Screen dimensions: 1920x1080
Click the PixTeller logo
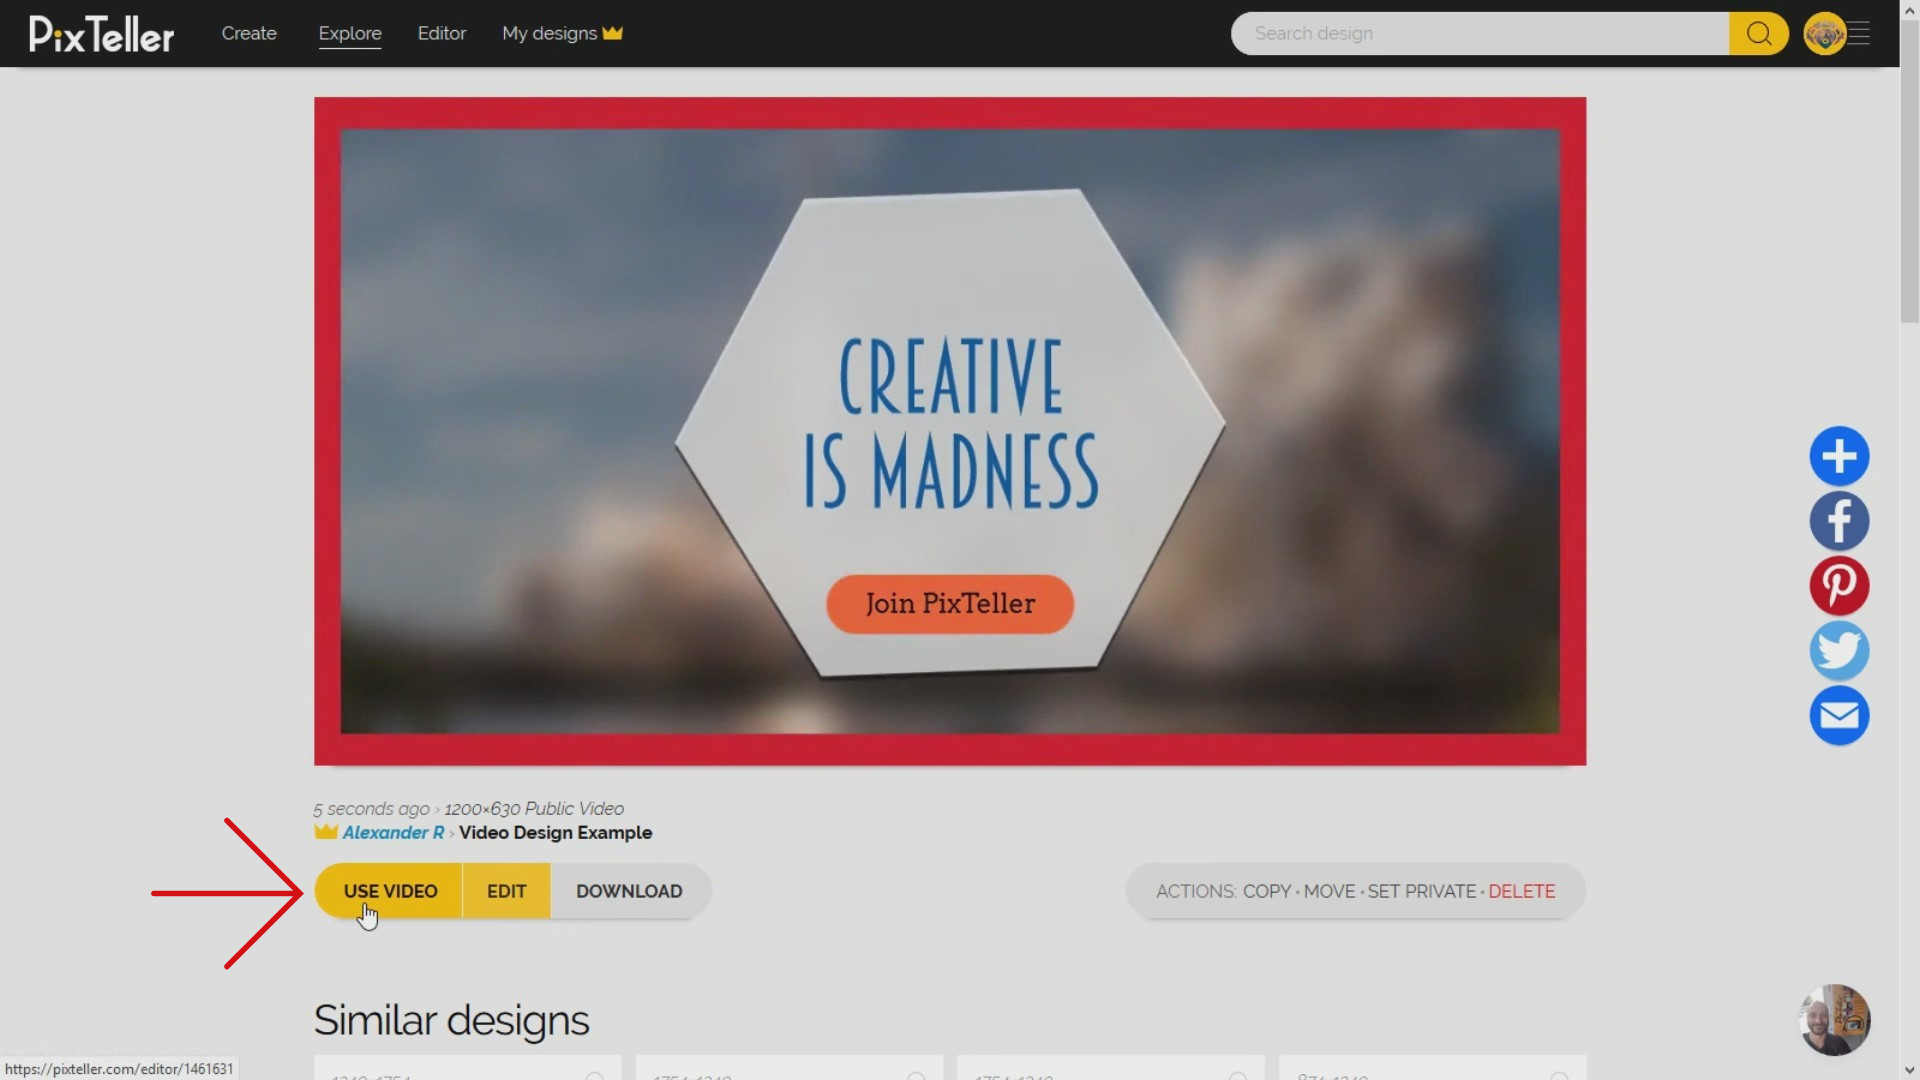tap(101, 34)
